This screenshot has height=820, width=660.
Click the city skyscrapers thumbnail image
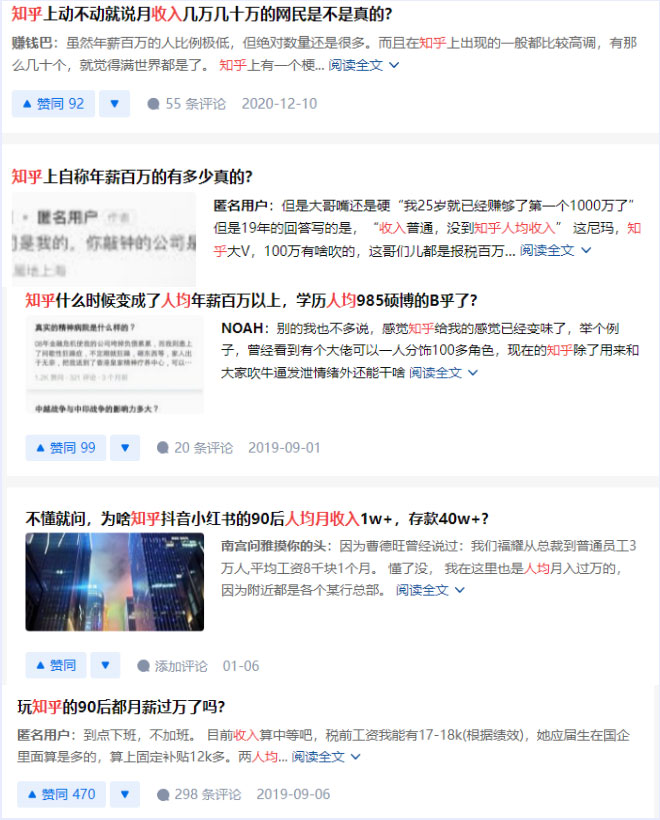click(x=114, y=581)
